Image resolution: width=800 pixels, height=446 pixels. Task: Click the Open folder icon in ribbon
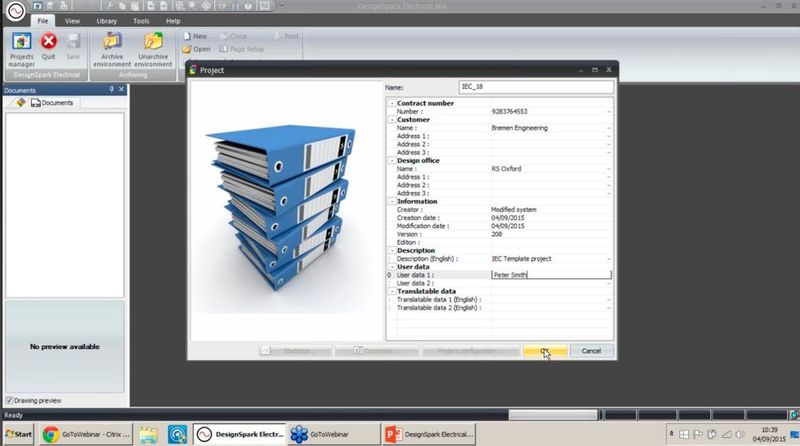click(195, 48)
